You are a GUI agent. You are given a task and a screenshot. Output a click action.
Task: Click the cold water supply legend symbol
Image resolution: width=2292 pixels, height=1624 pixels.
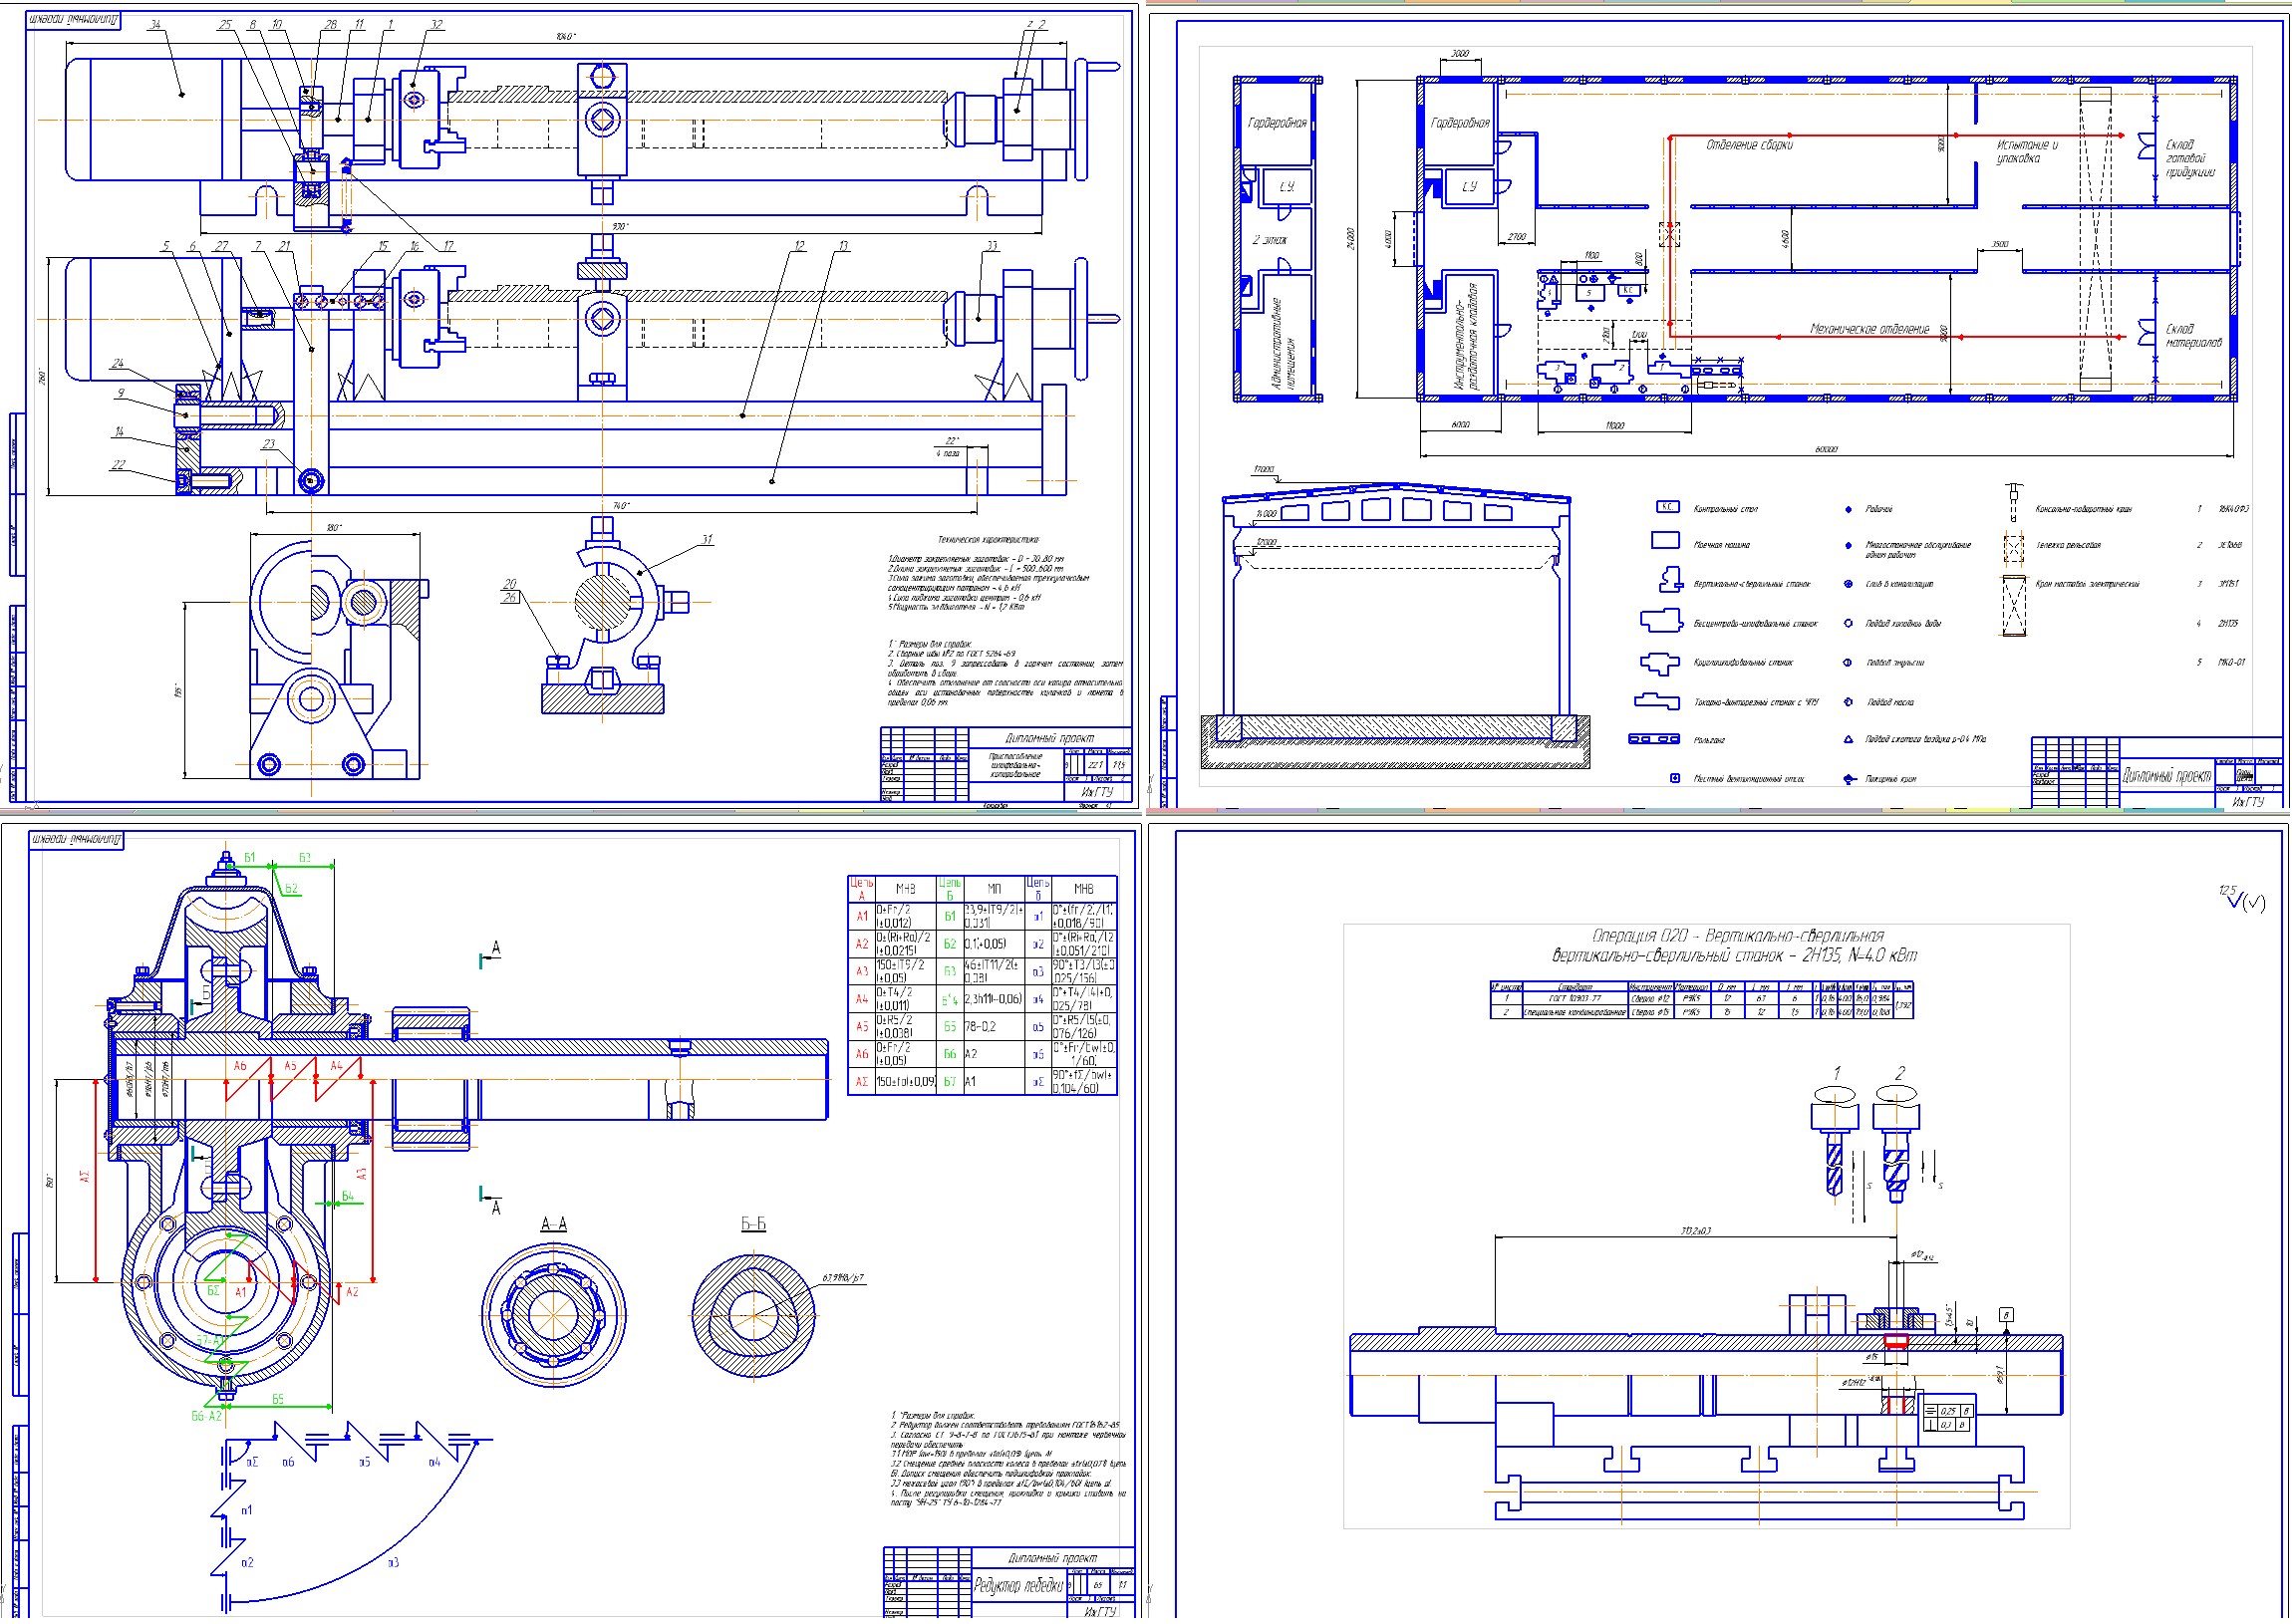(x=1848, y=623)
